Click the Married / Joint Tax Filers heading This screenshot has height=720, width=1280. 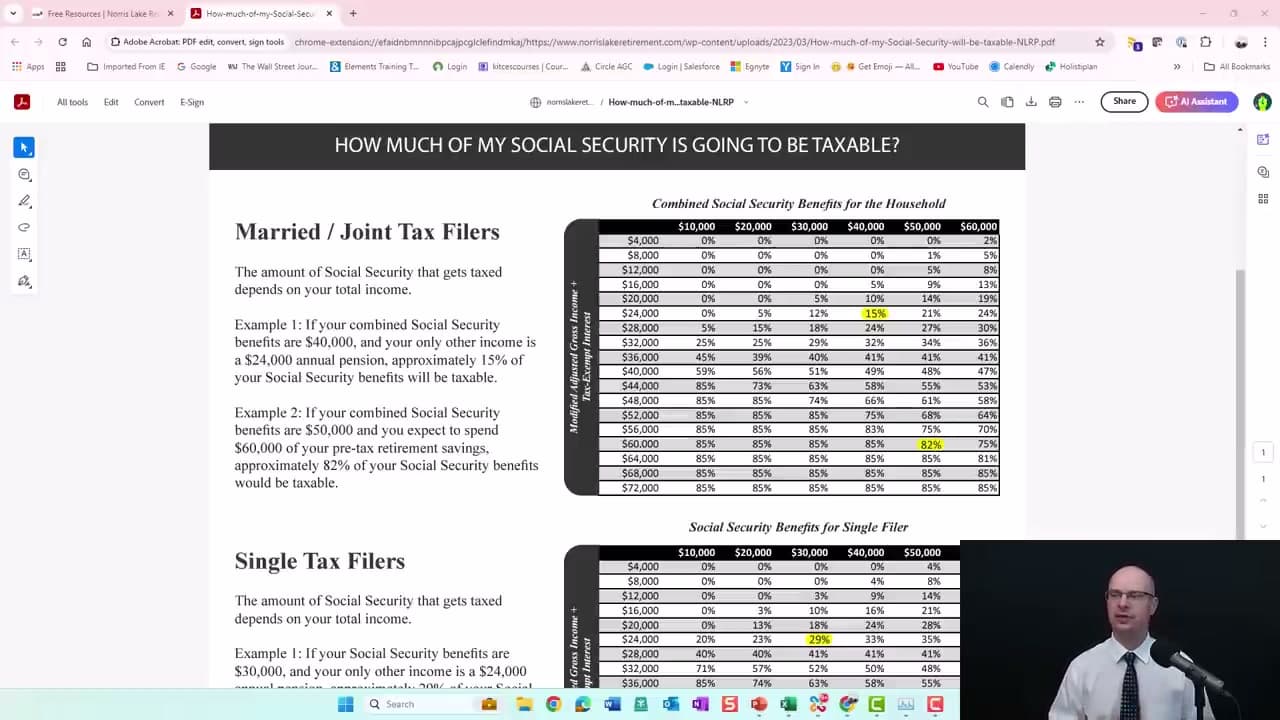coord(367,232)
